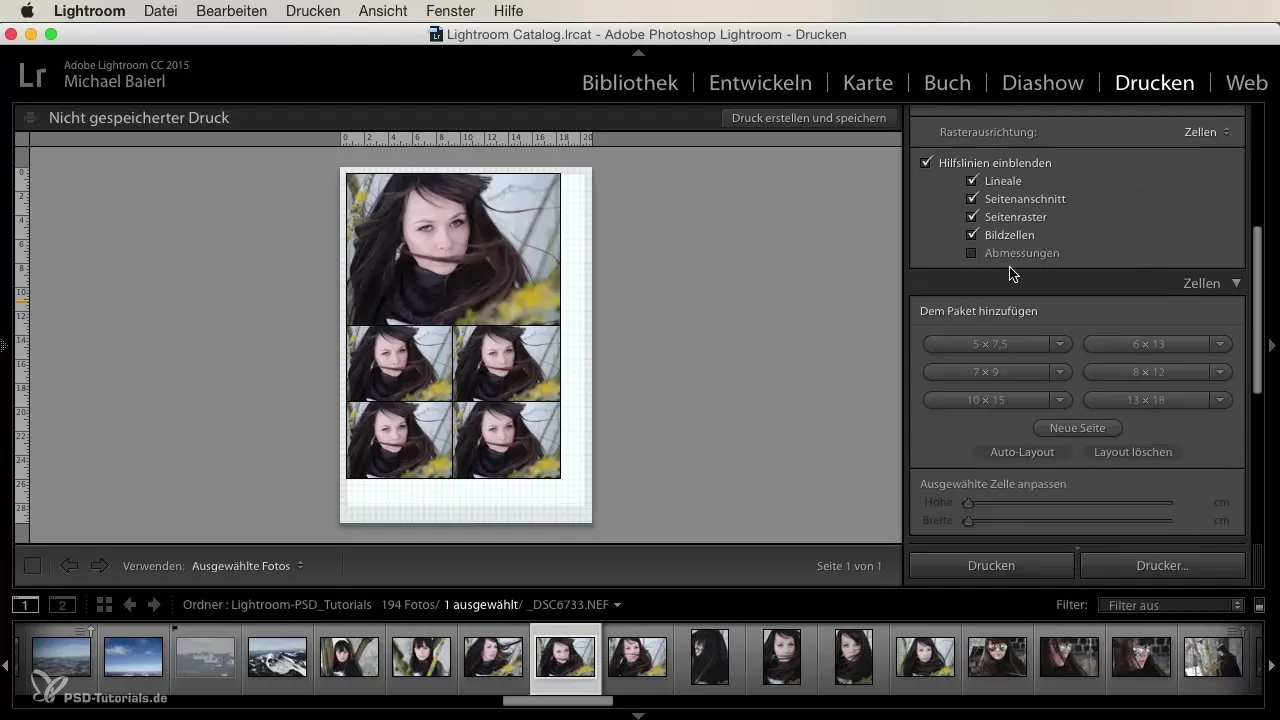Screen dimensions: 1280x720
Task: Open the Drucken menu in menu bar
Action: point(313,11)
